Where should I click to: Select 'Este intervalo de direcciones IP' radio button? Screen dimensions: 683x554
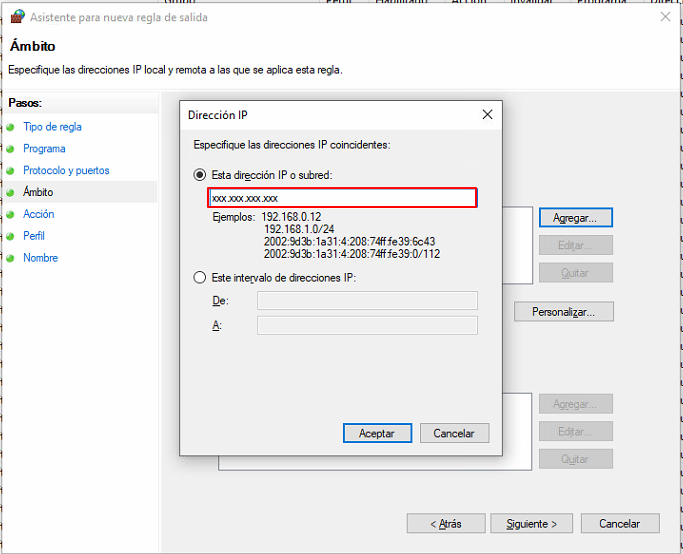[x=199, y=277]
